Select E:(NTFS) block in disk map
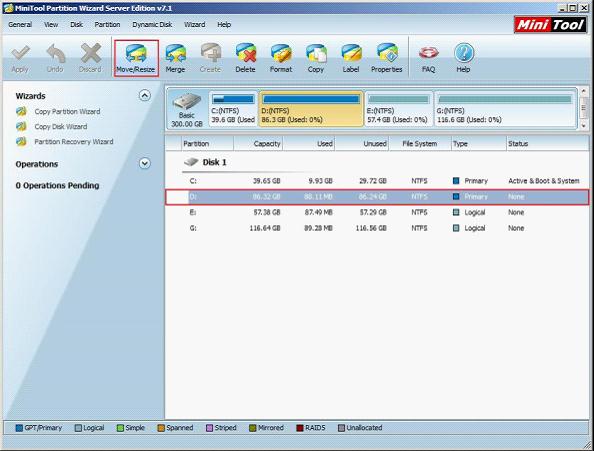Screen dimensions: 594x451 [399, 109]
